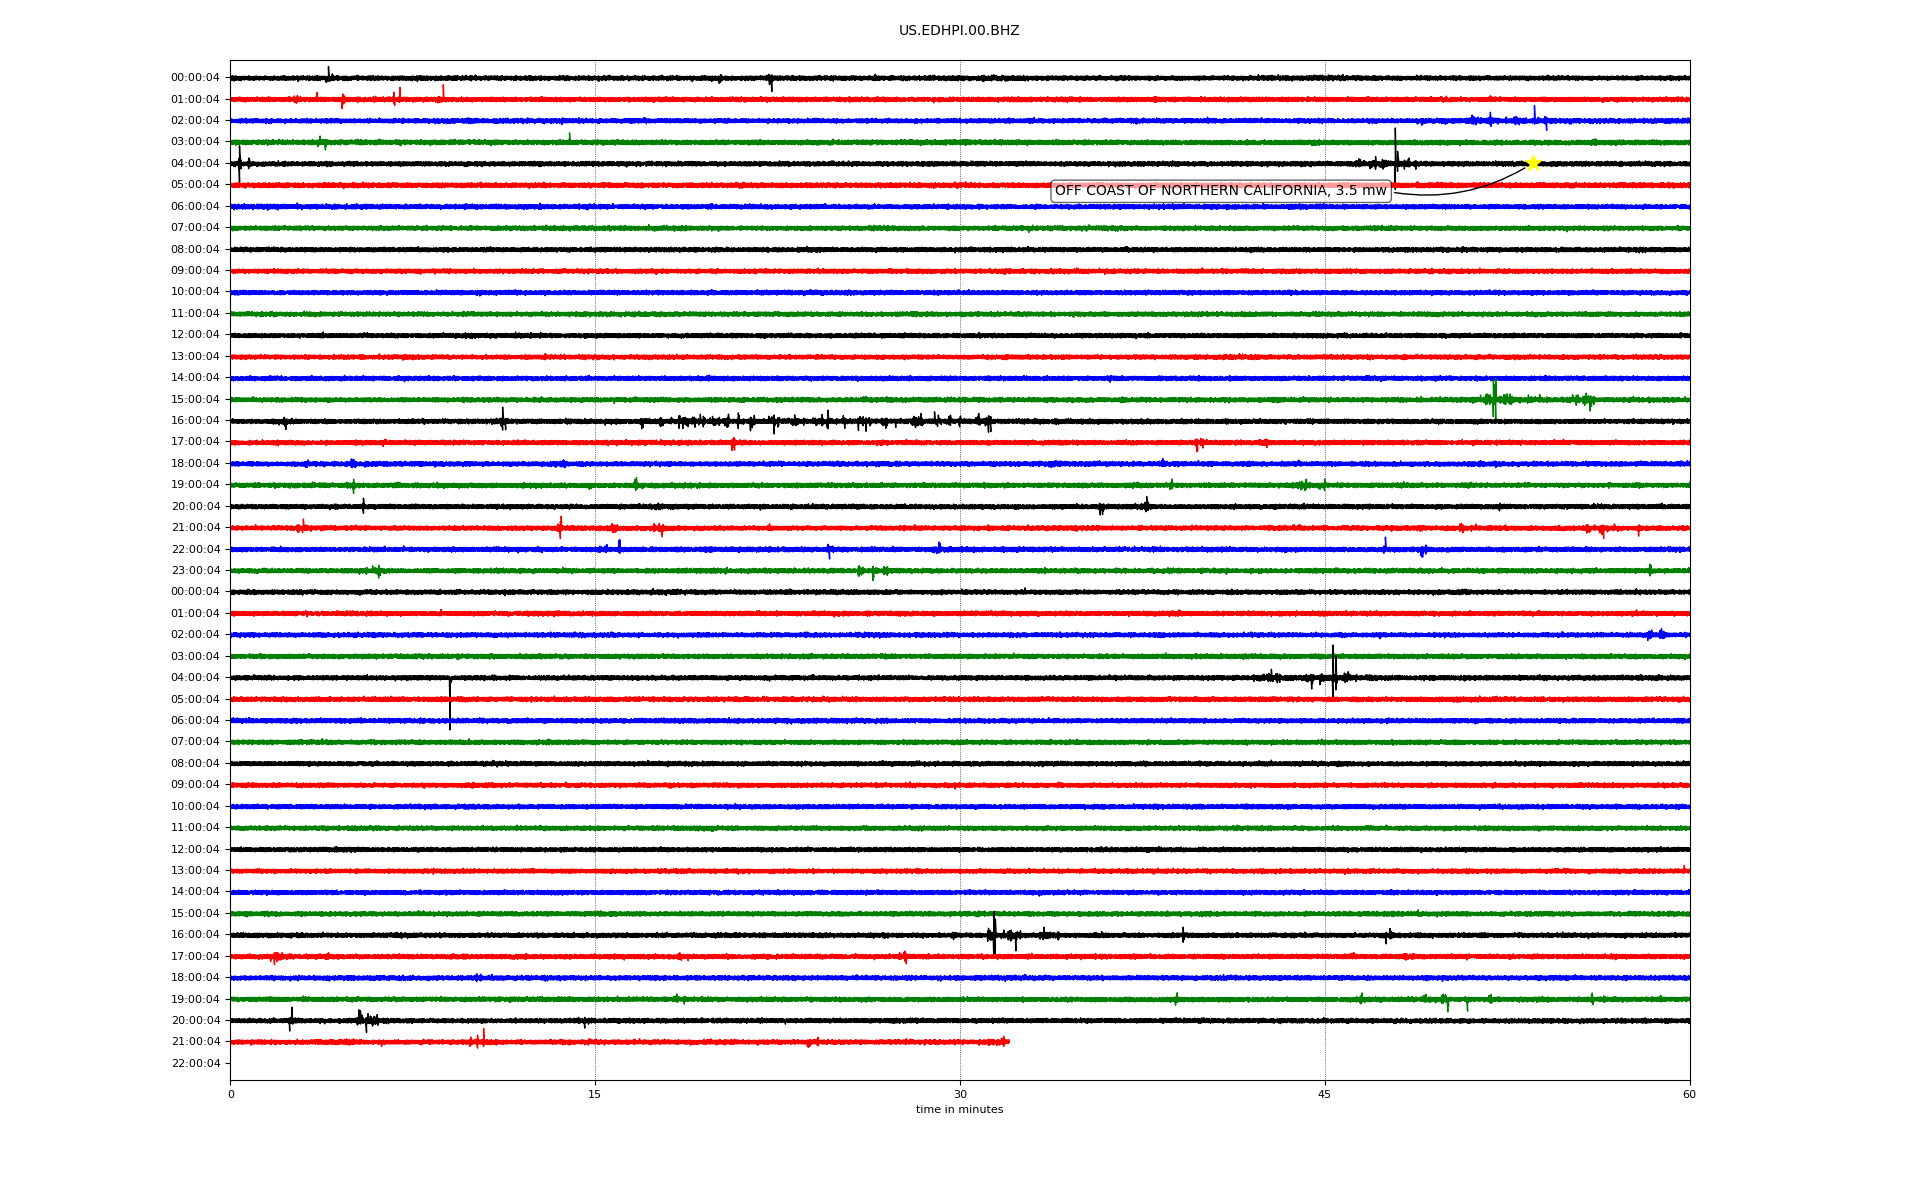Click the black event on the second 16:00:04 trace
This screenshot has height=1200, width=1920.
pos(994,934)
